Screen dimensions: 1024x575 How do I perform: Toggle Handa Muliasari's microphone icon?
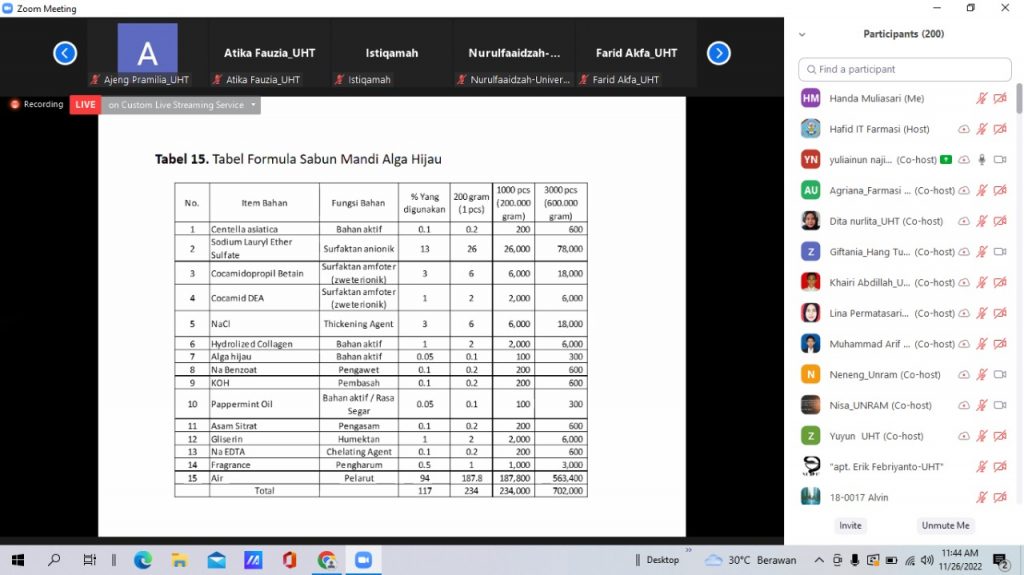pos(982,98)
